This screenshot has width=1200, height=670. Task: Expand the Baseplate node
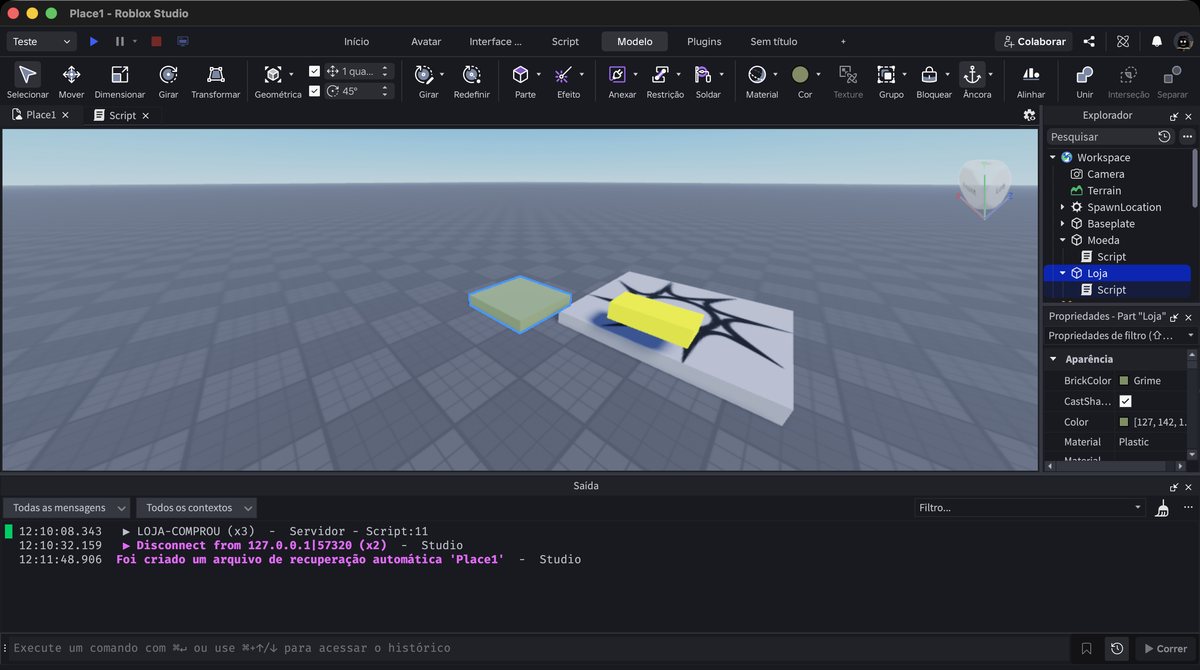1063,224
